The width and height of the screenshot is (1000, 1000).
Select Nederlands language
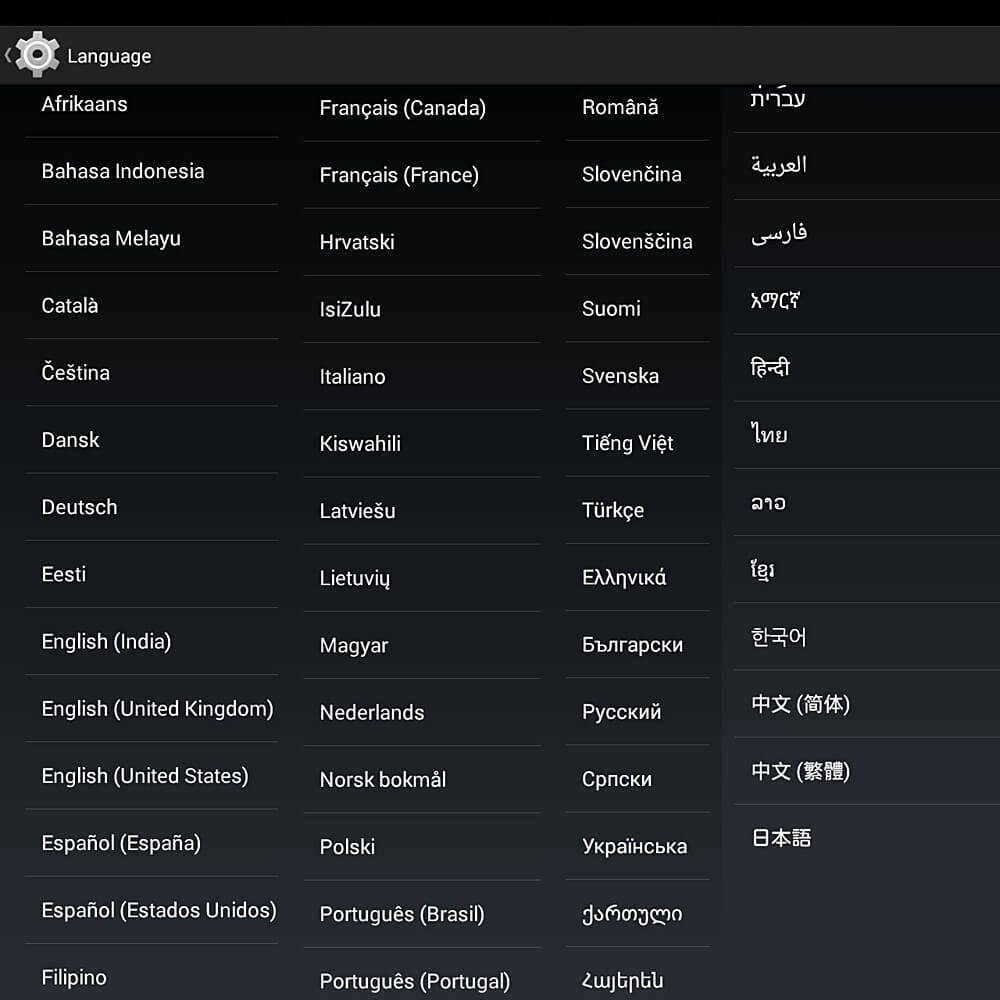422,712
